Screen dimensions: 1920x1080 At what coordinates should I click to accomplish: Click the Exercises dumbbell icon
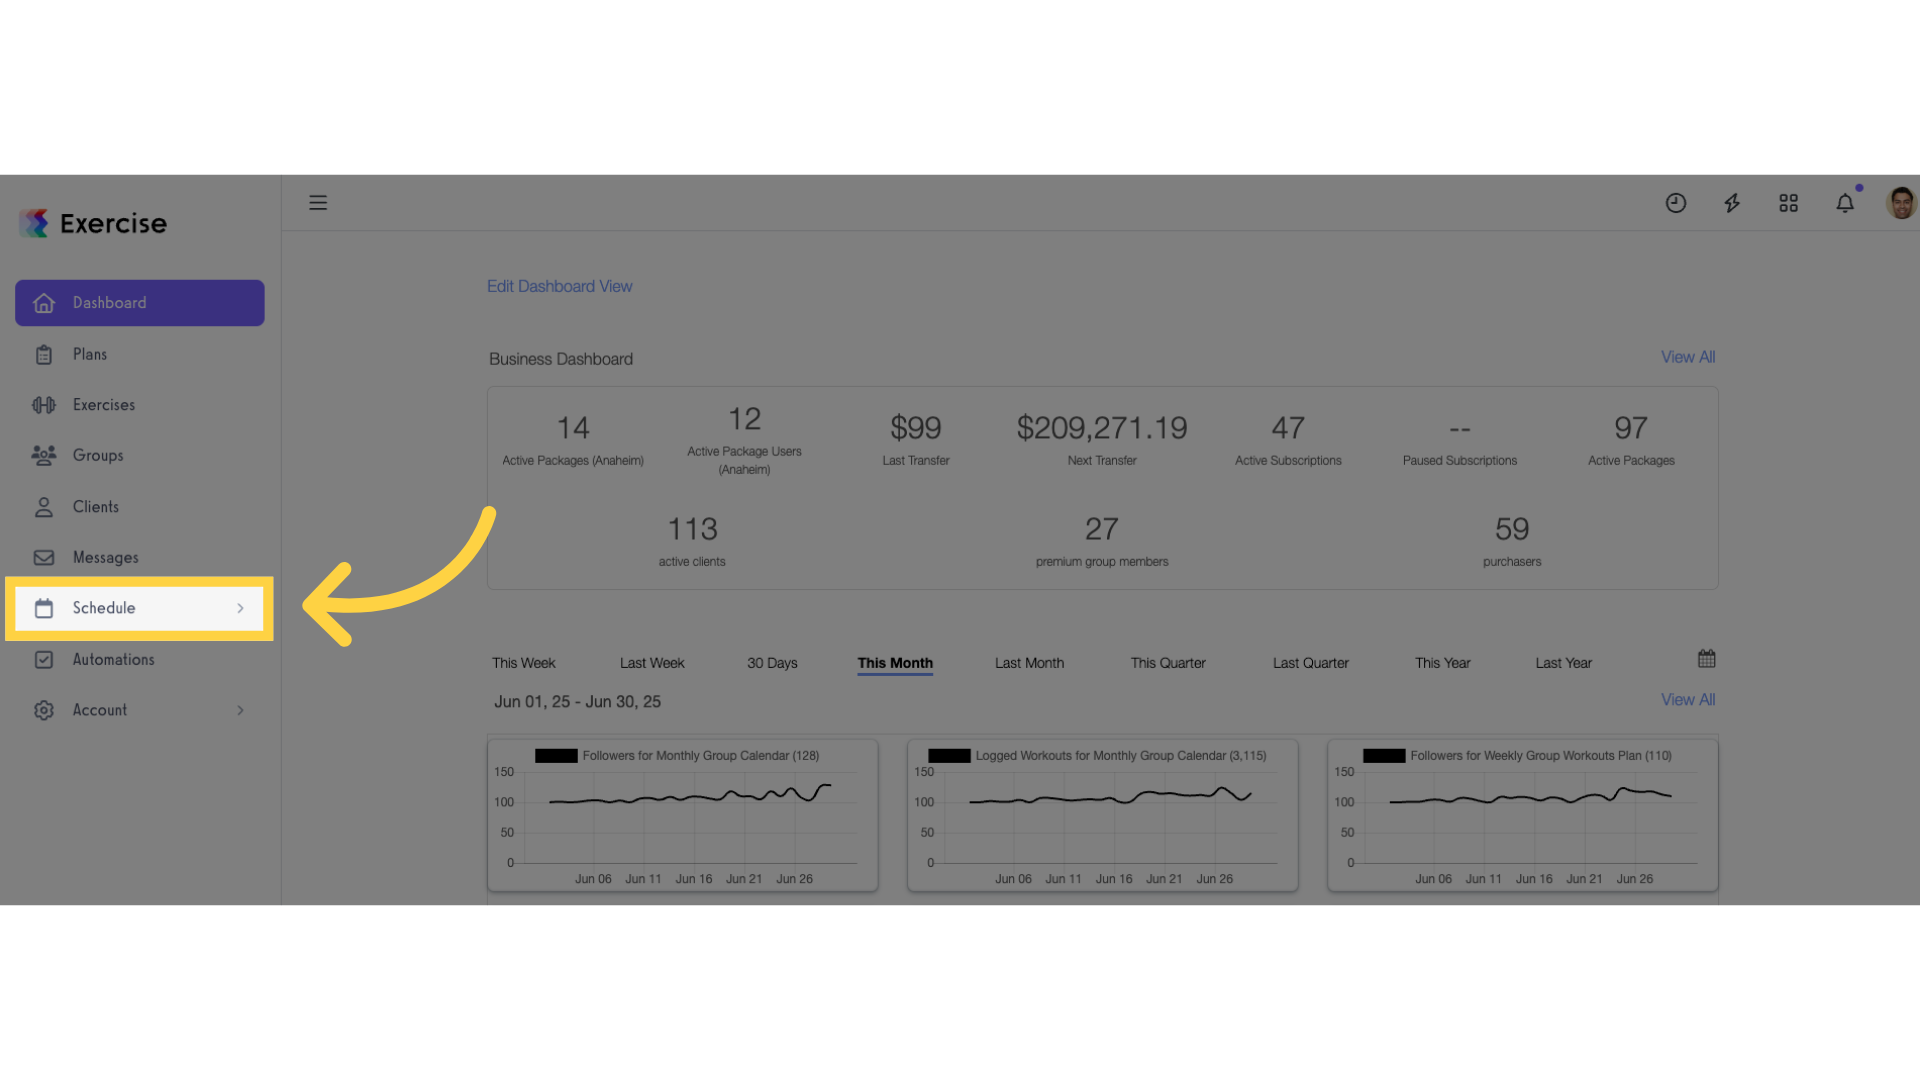point(44,405)
